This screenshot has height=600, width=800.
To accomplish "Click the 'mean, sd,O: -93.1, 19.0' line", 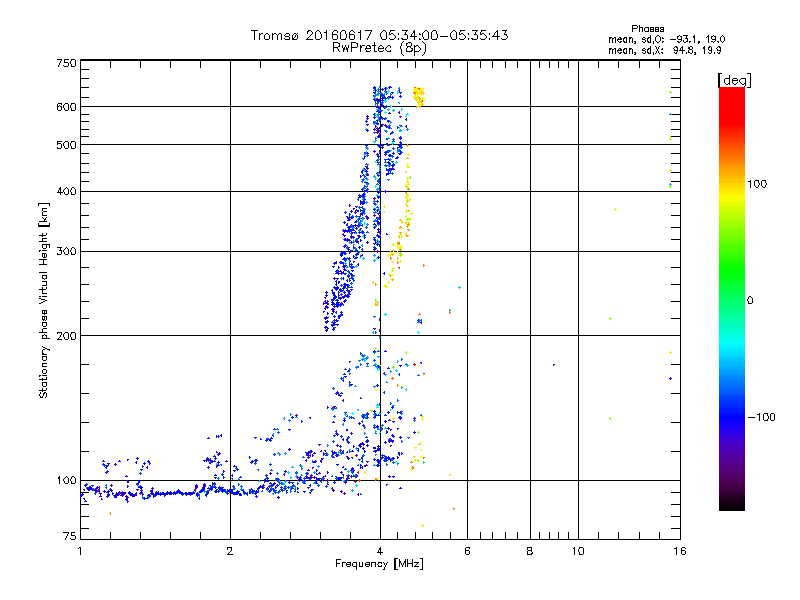I will coord(666,39).
